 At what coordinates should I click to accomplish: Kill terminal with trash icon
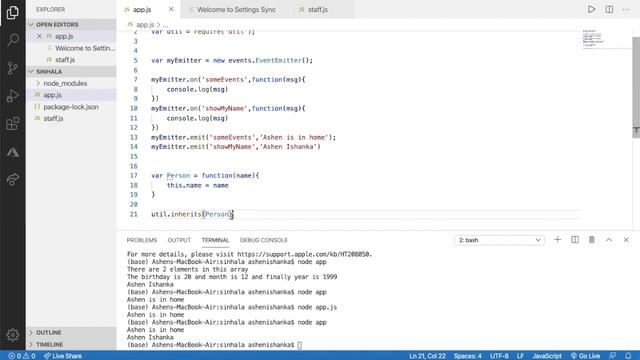coord(591,240)
